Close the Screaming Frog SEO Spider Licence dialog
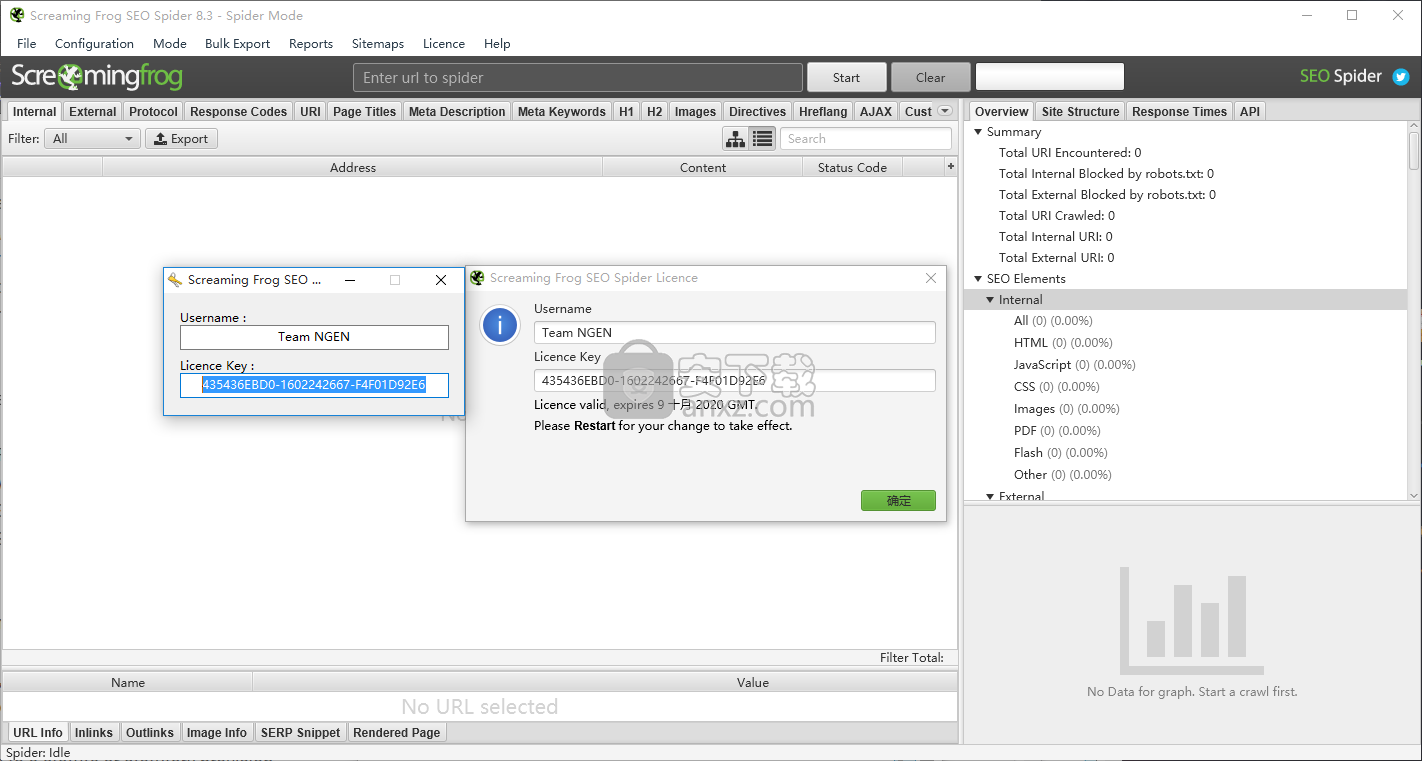The image size is (1422, 761). 931,278
